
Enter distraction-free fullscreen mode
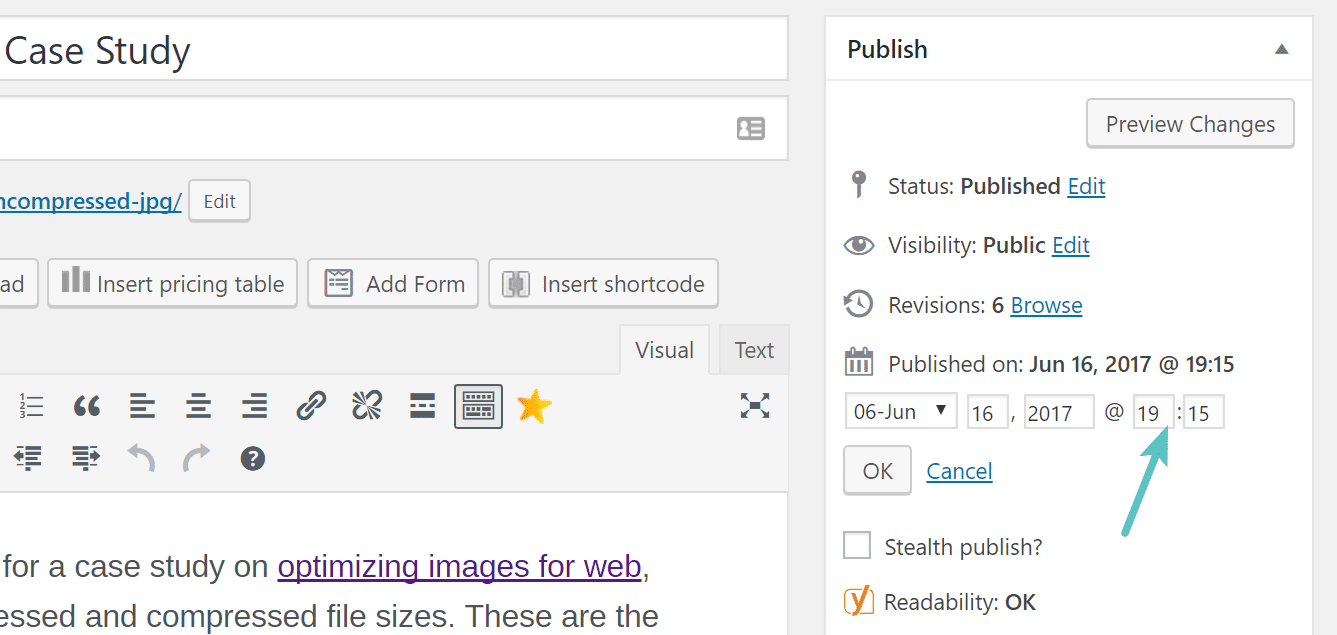tap(754, 405)
